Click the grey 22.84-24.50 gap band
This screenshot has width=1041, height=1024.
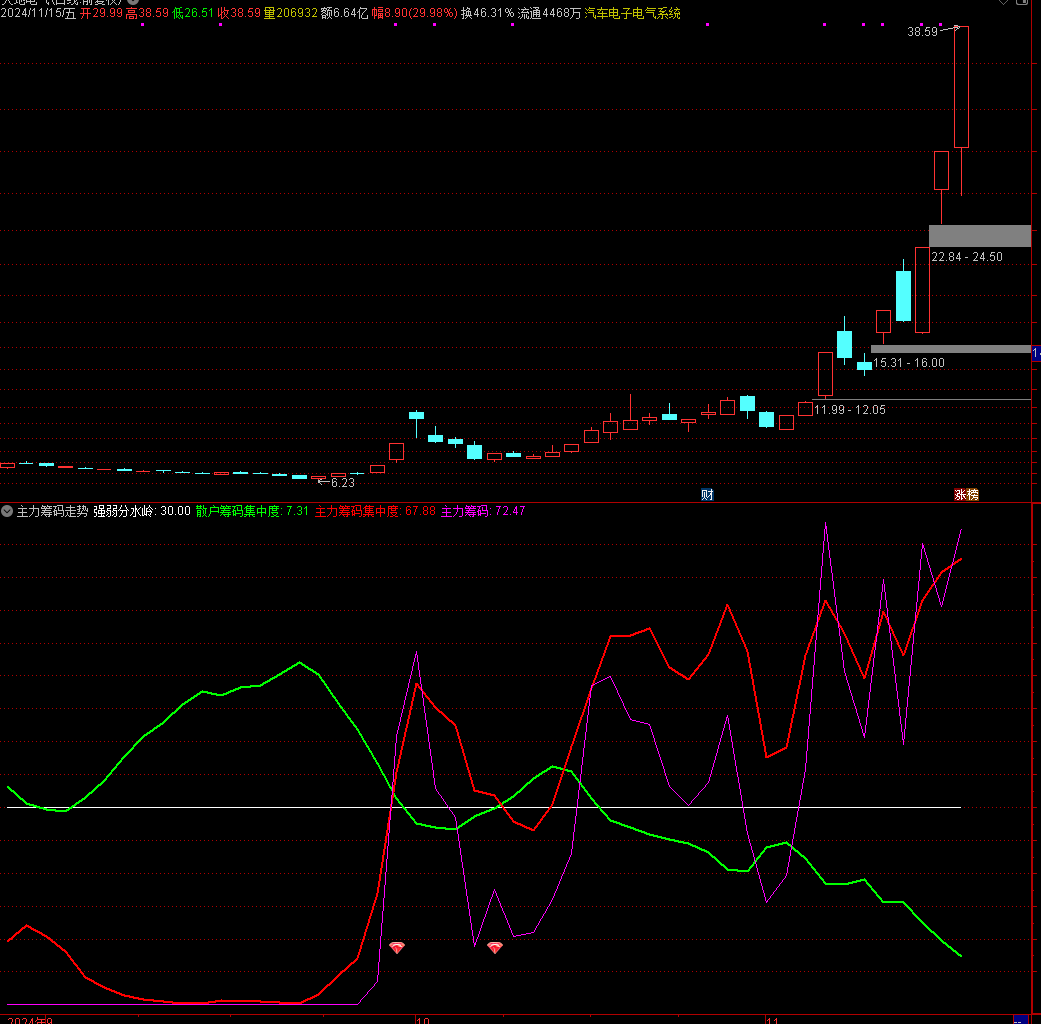point(980,236)
